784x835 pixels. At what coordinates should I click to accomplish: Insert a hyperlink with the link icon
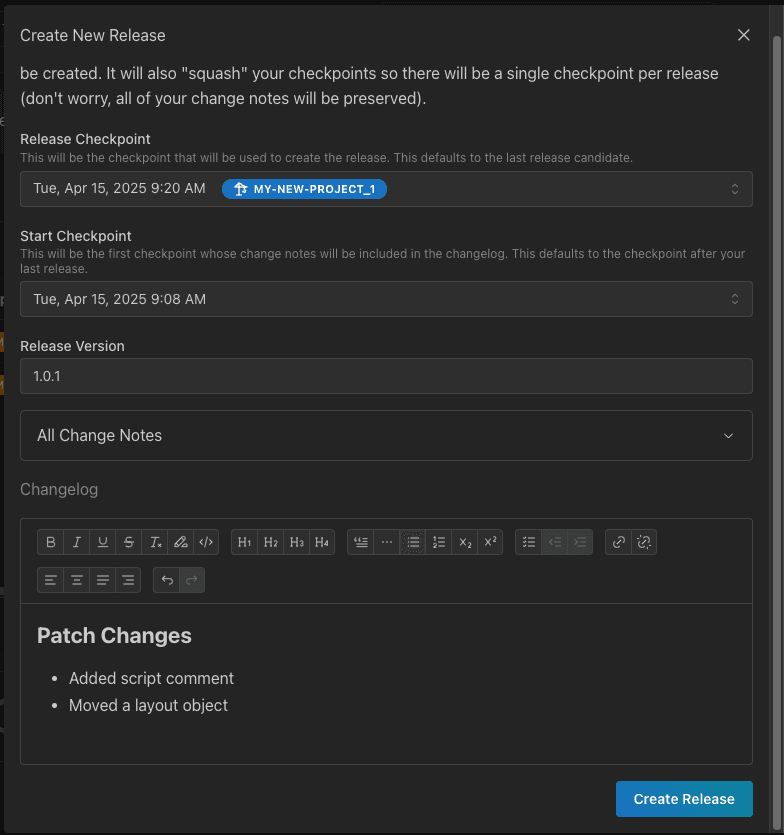619,542
